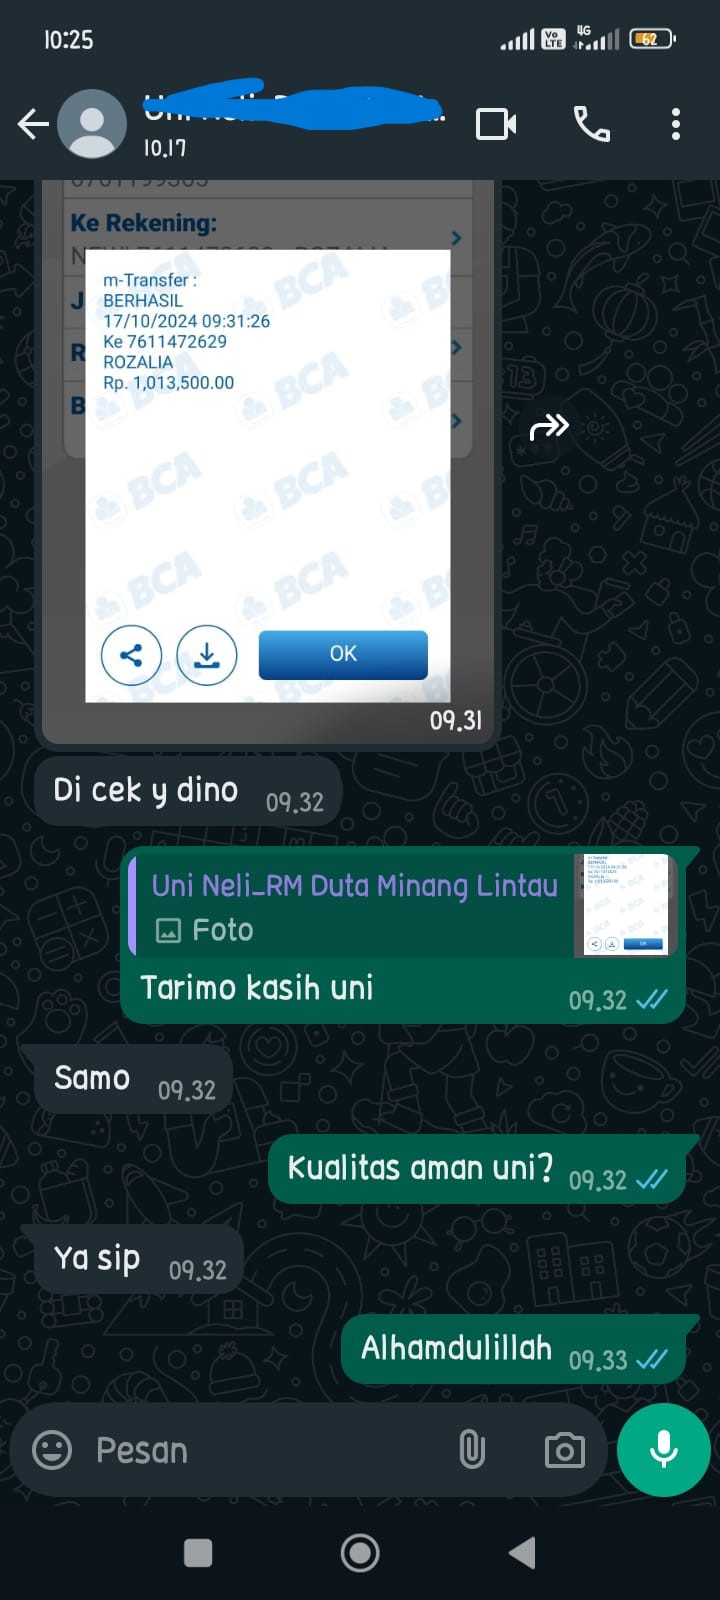
Task: Tap Android recent apps square button
Action: (198, 1553)
